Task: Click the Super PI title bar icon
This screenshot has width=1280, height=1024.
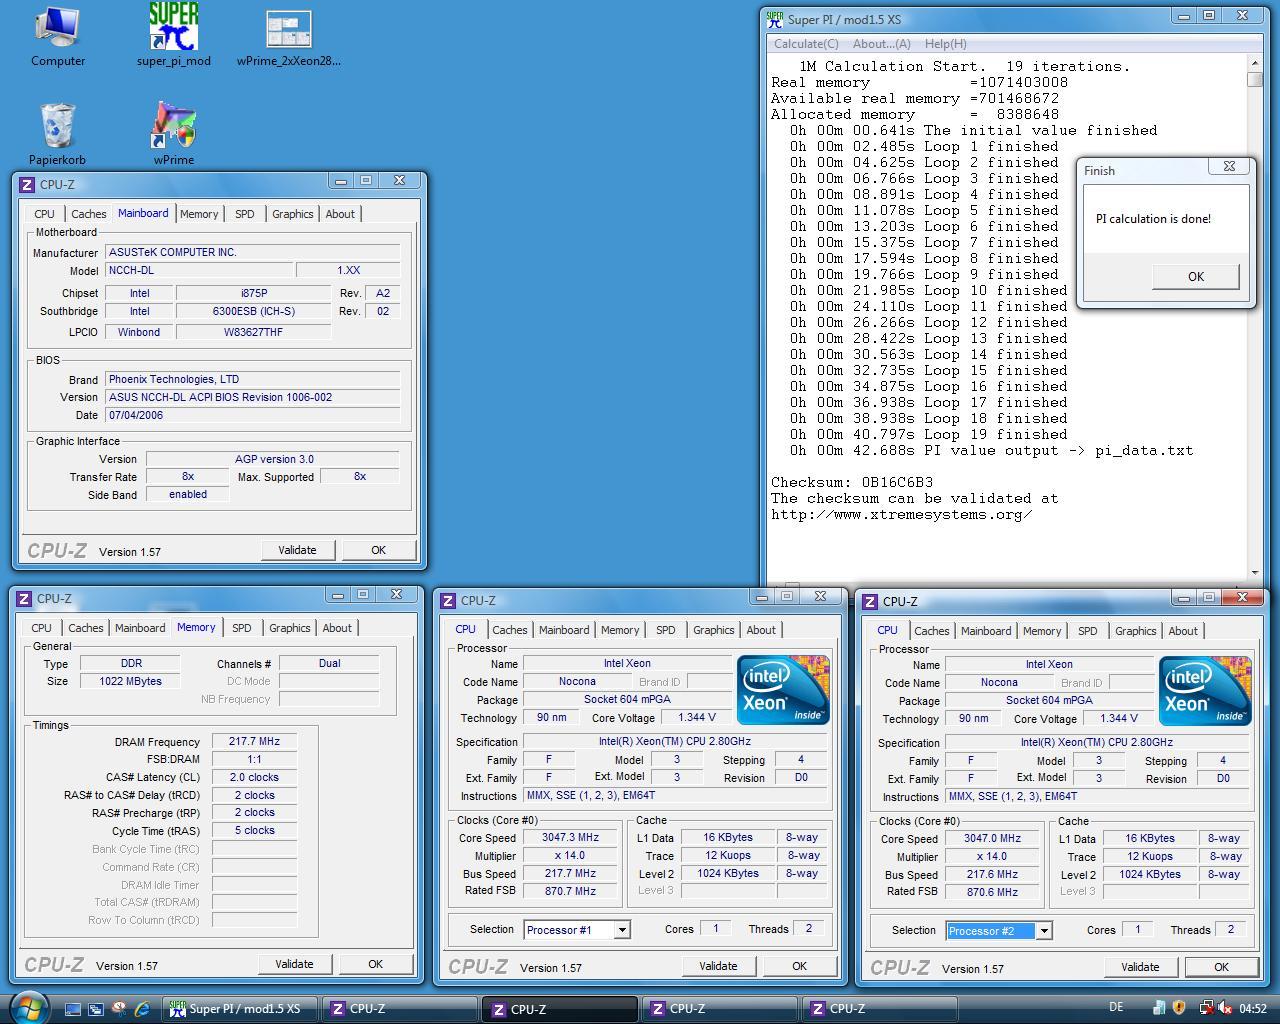Action: [774, 19]
